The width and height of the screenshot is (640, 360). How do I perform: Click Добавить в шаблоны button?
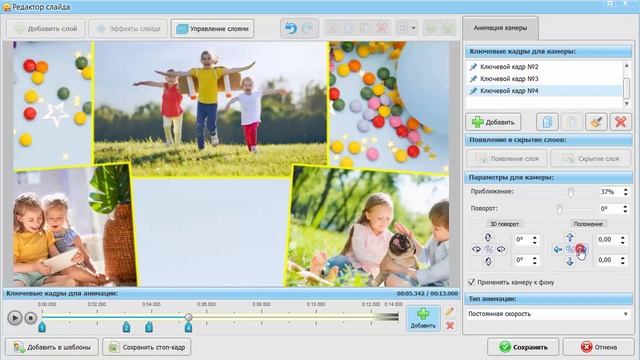[52, 347]
